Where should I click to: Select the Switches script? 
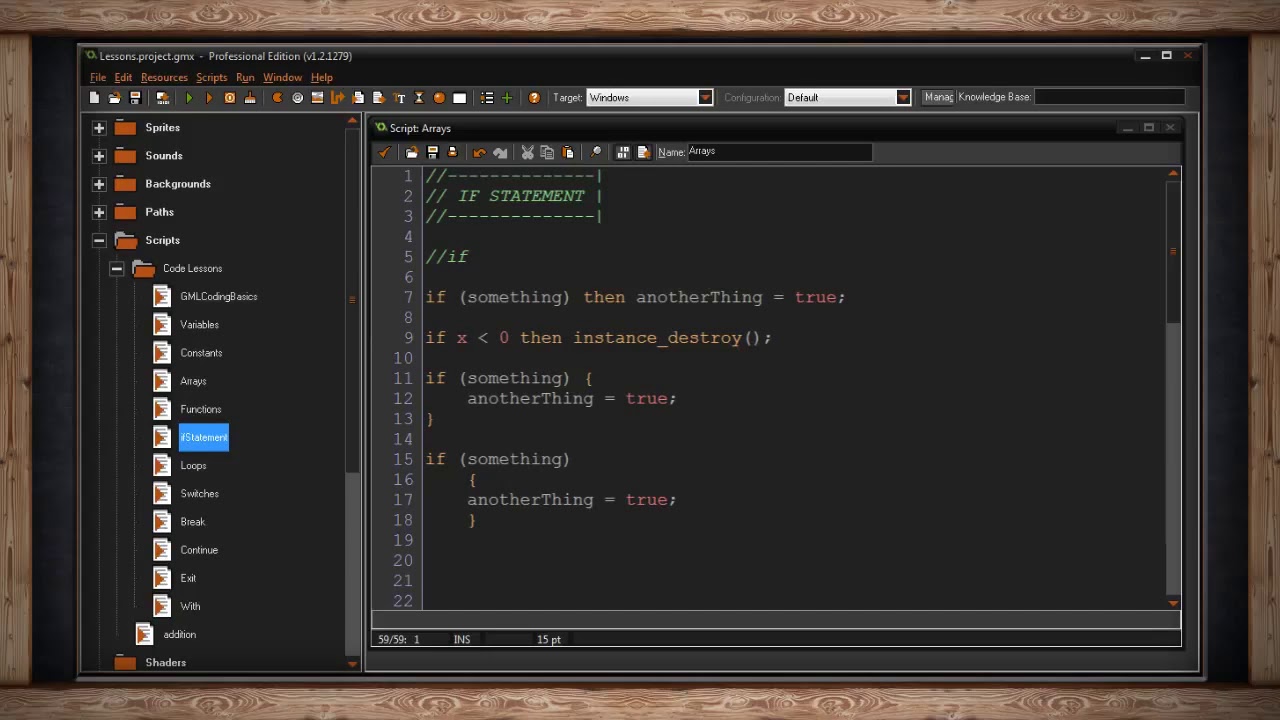click(x=199, y=494)
